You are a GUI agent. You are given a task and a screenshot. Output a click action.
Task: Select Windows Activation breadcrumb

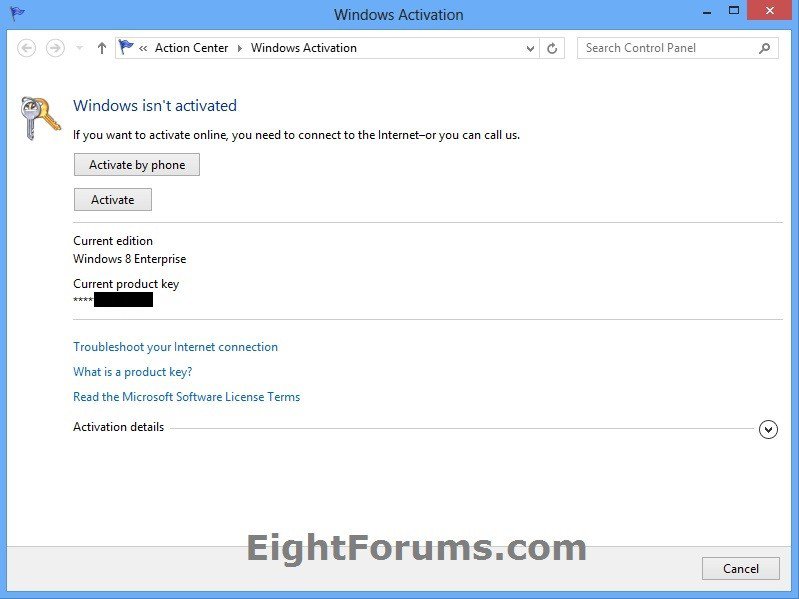pos(304,48)
